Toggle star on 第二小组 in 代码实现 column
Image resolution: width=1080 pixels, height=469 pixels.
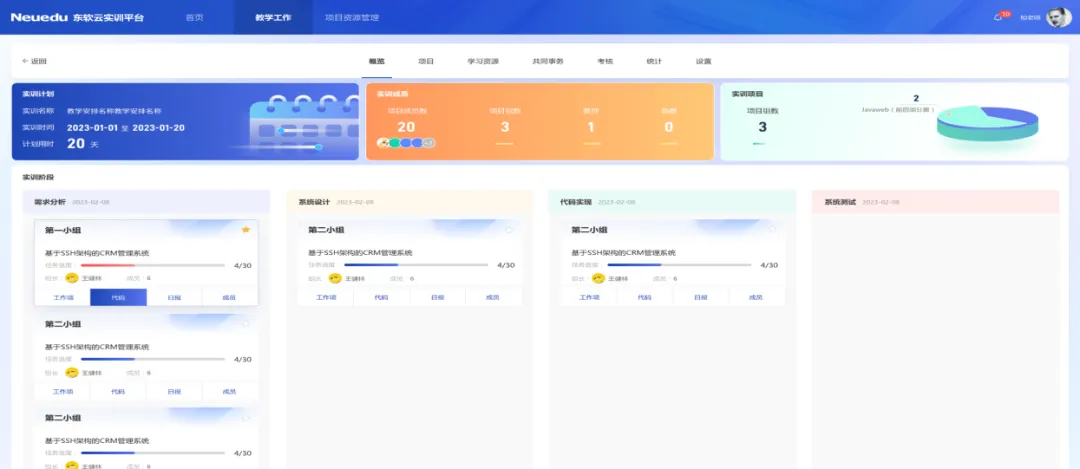(772, 230)
